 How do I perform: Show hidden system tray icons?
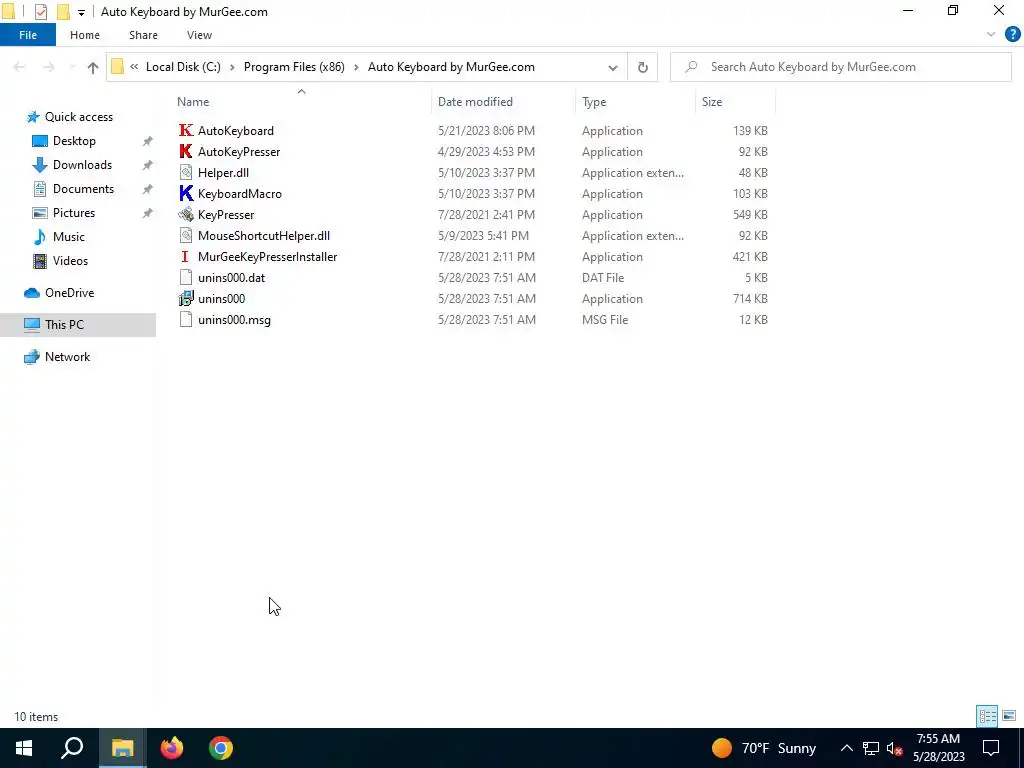pyautogui.click(x=846, y=748)
